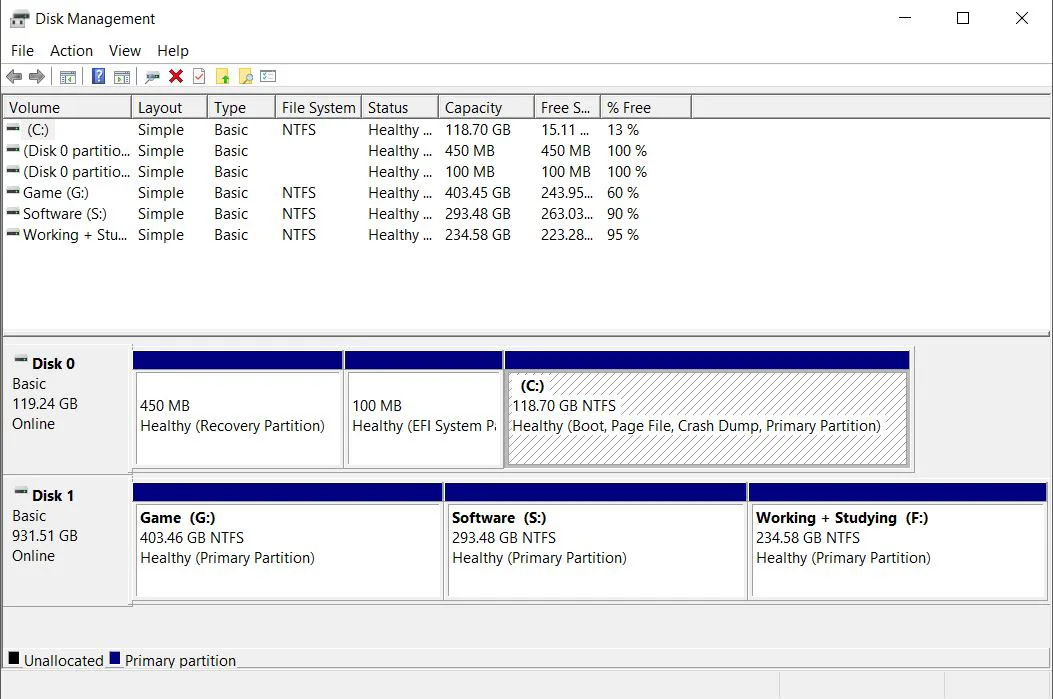Click the 60 % free value
Screen dimensions: 1053x699
click(x=623, y=193)
